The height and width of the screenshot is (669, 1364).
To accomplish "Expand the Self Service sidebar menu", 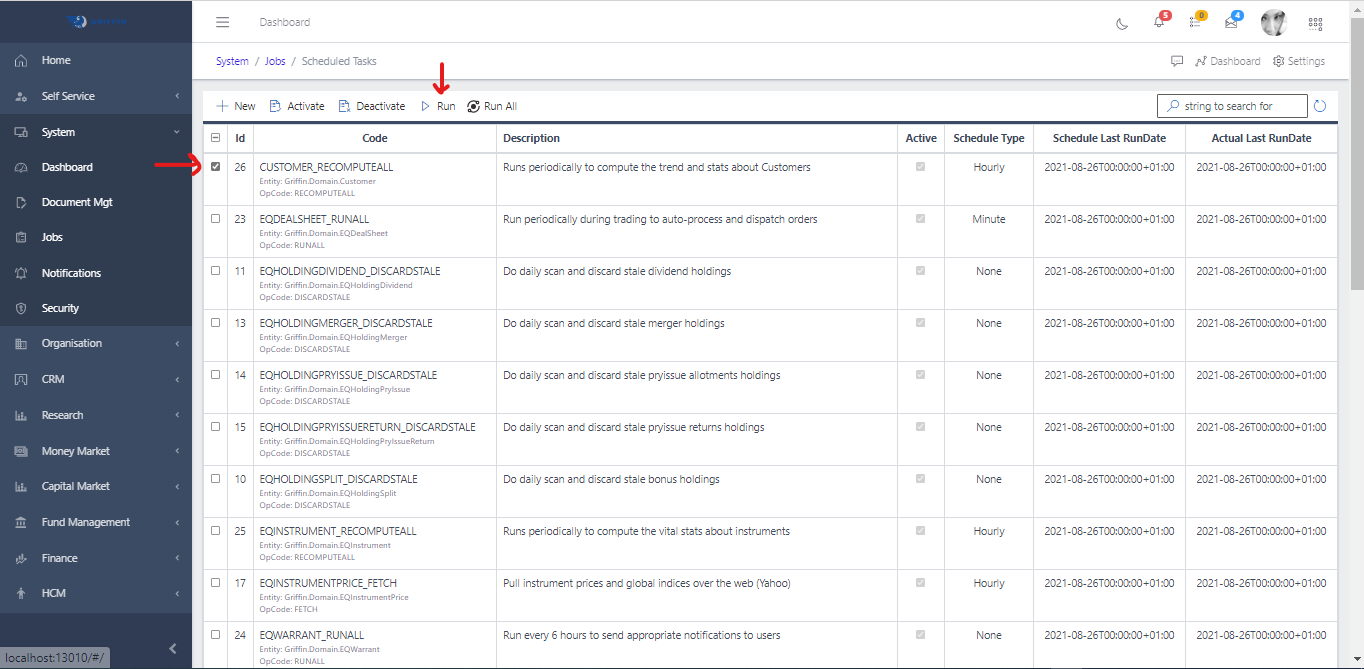I will [96, 96].
